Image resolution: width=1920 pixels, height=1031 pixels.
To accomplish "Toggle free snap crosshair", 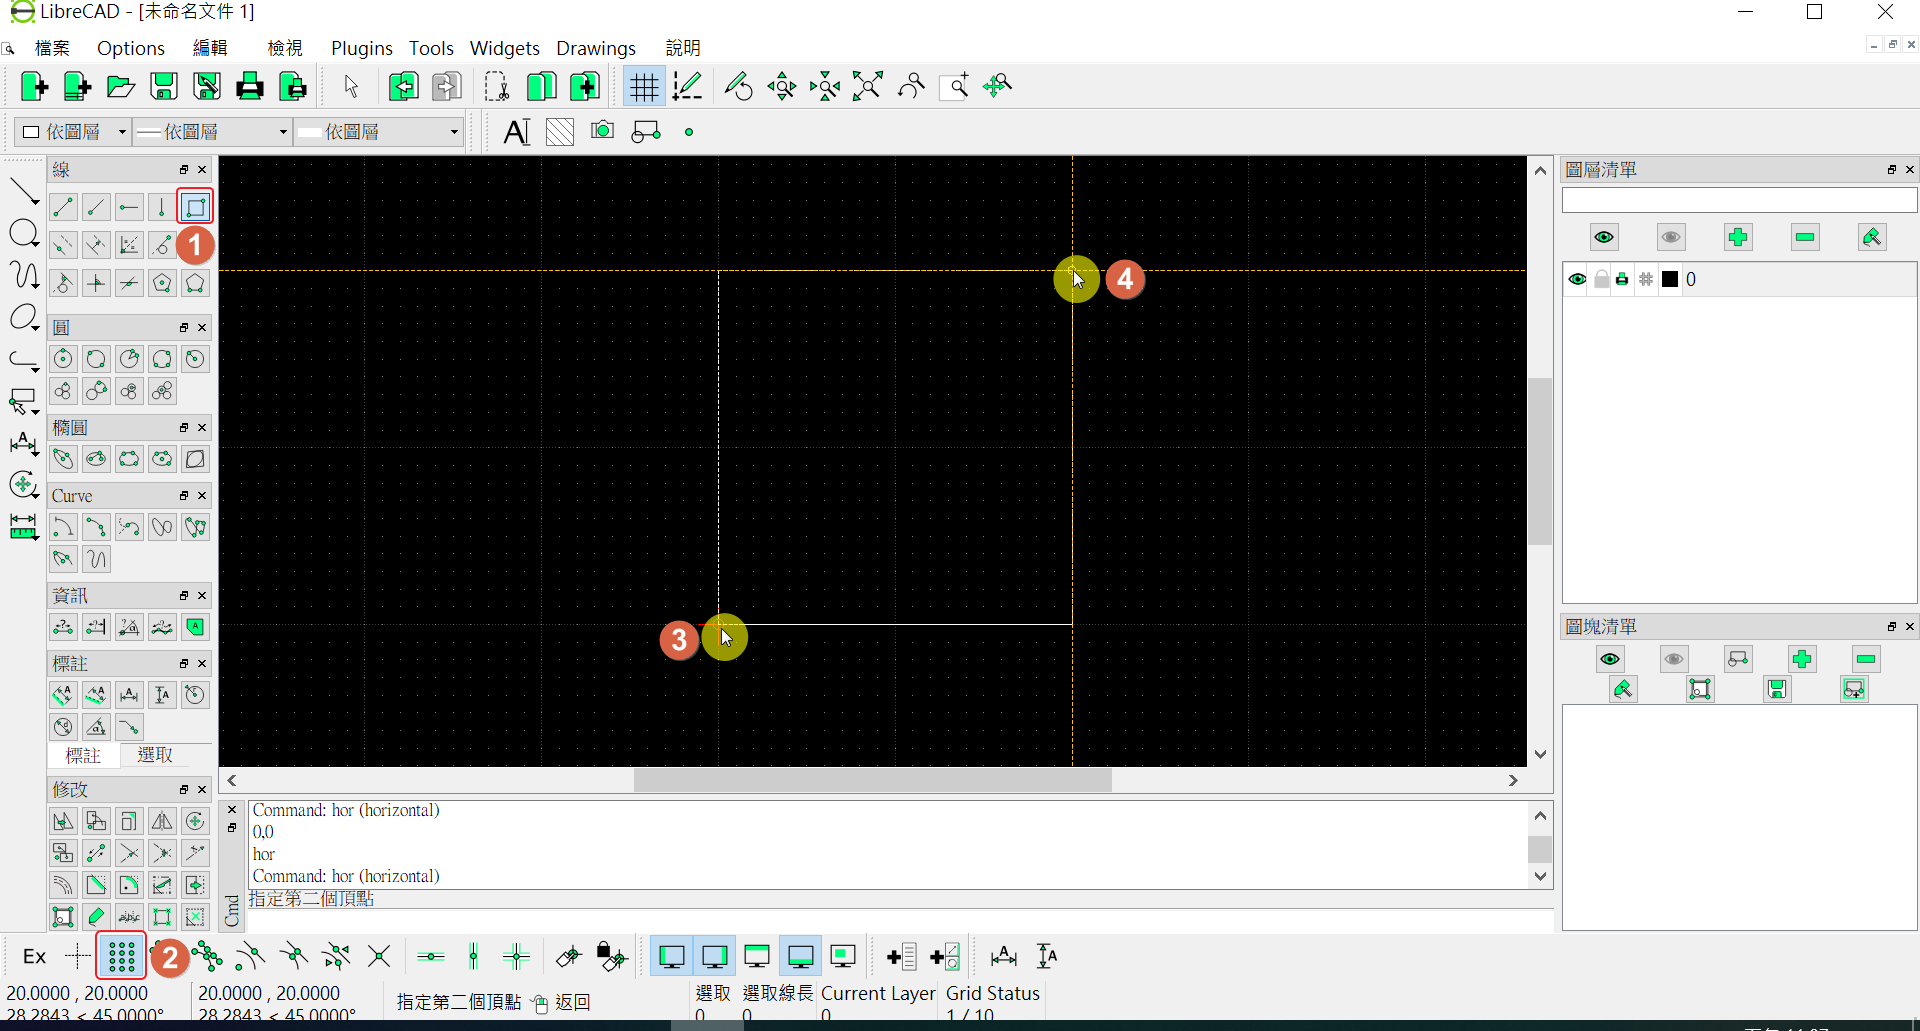I will pyautogui.click(x=78, y=956).
